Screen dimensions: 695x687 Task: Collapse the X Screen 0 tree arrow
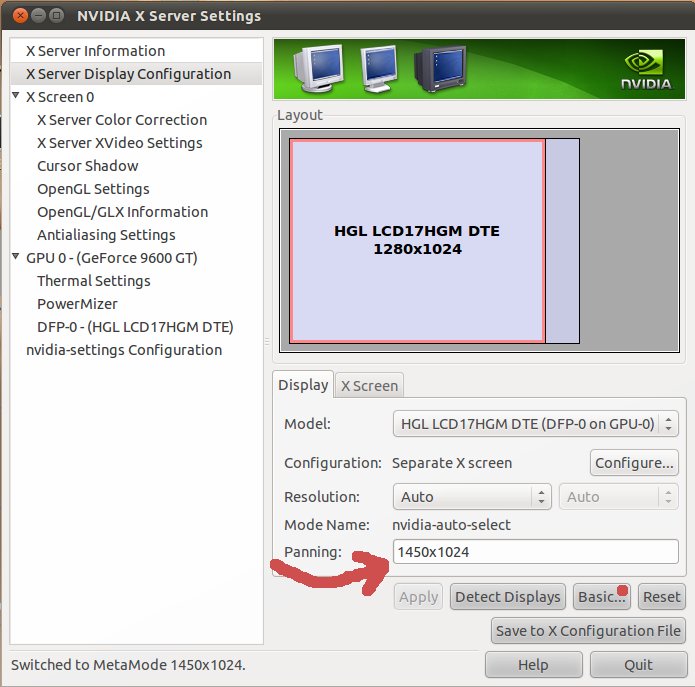tap(16, 95)
